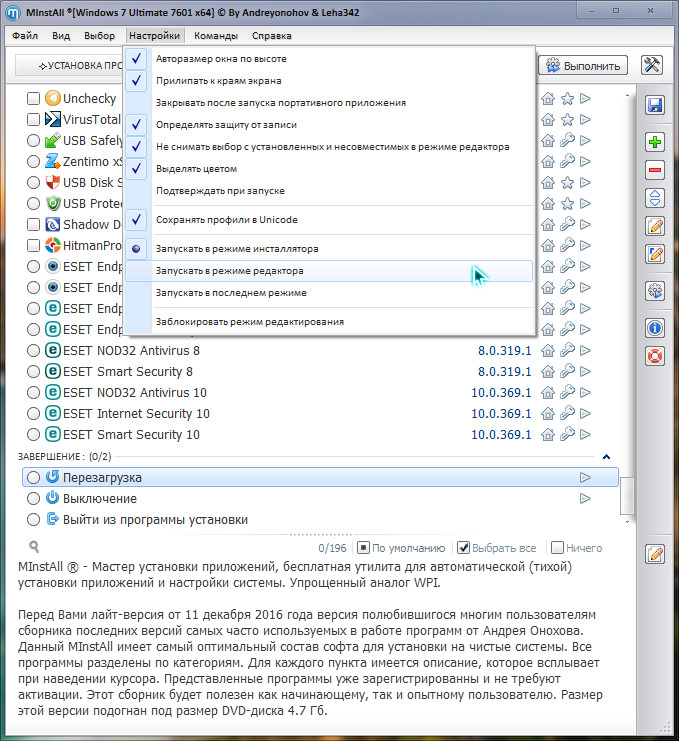Click play arrow in VirusTotal row
This screenshot has width=679, height=741.
click(585, 120)
